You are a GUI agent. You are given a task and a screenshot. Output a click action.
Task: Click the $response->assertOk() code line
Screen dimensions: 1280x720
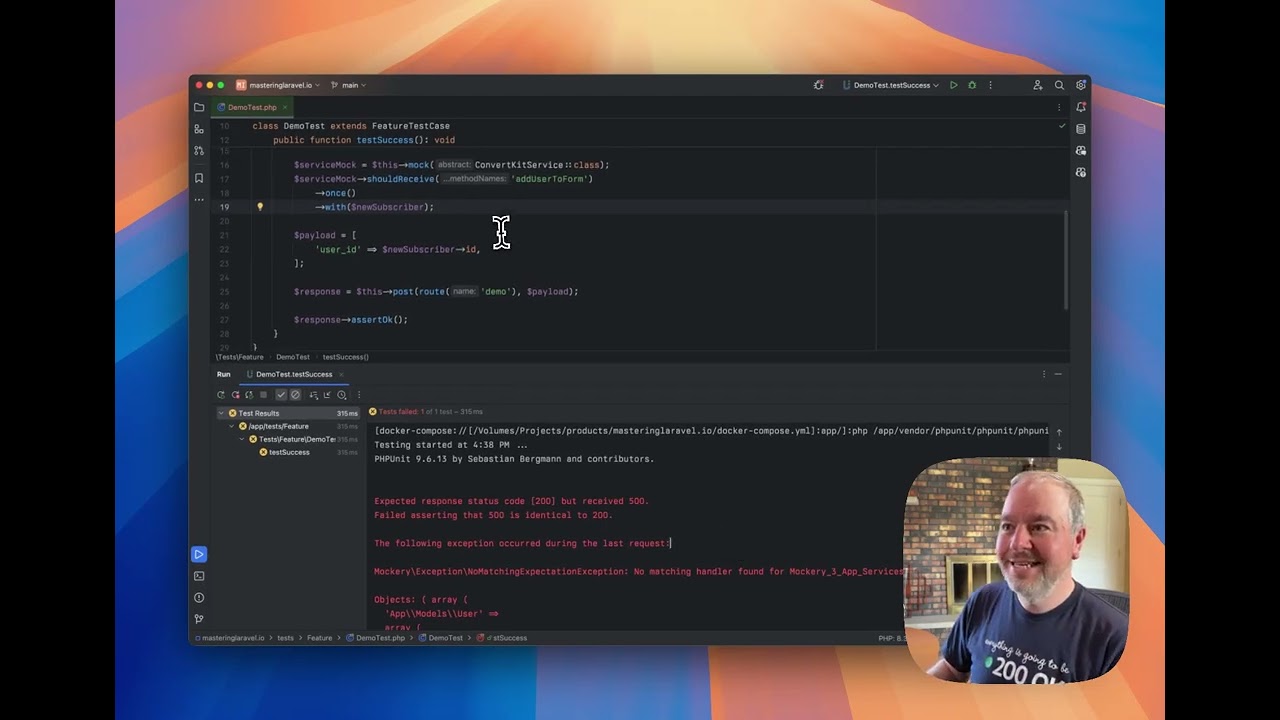(x=351, y=320)
